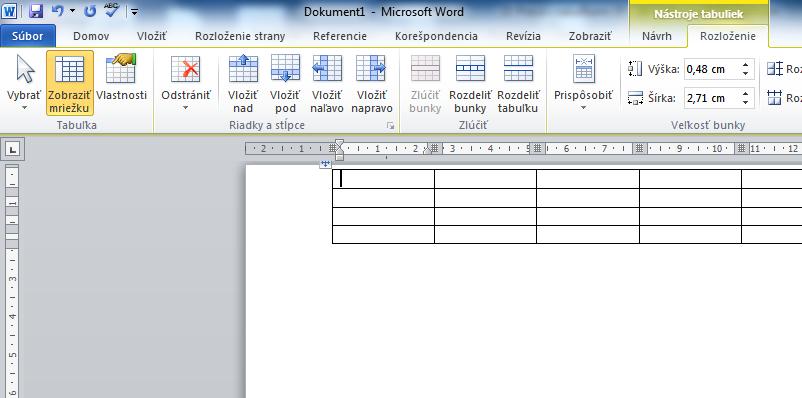Insert a column with Vložiť naľavo
Screen dimensions: 802x398
tap(327, 83)
